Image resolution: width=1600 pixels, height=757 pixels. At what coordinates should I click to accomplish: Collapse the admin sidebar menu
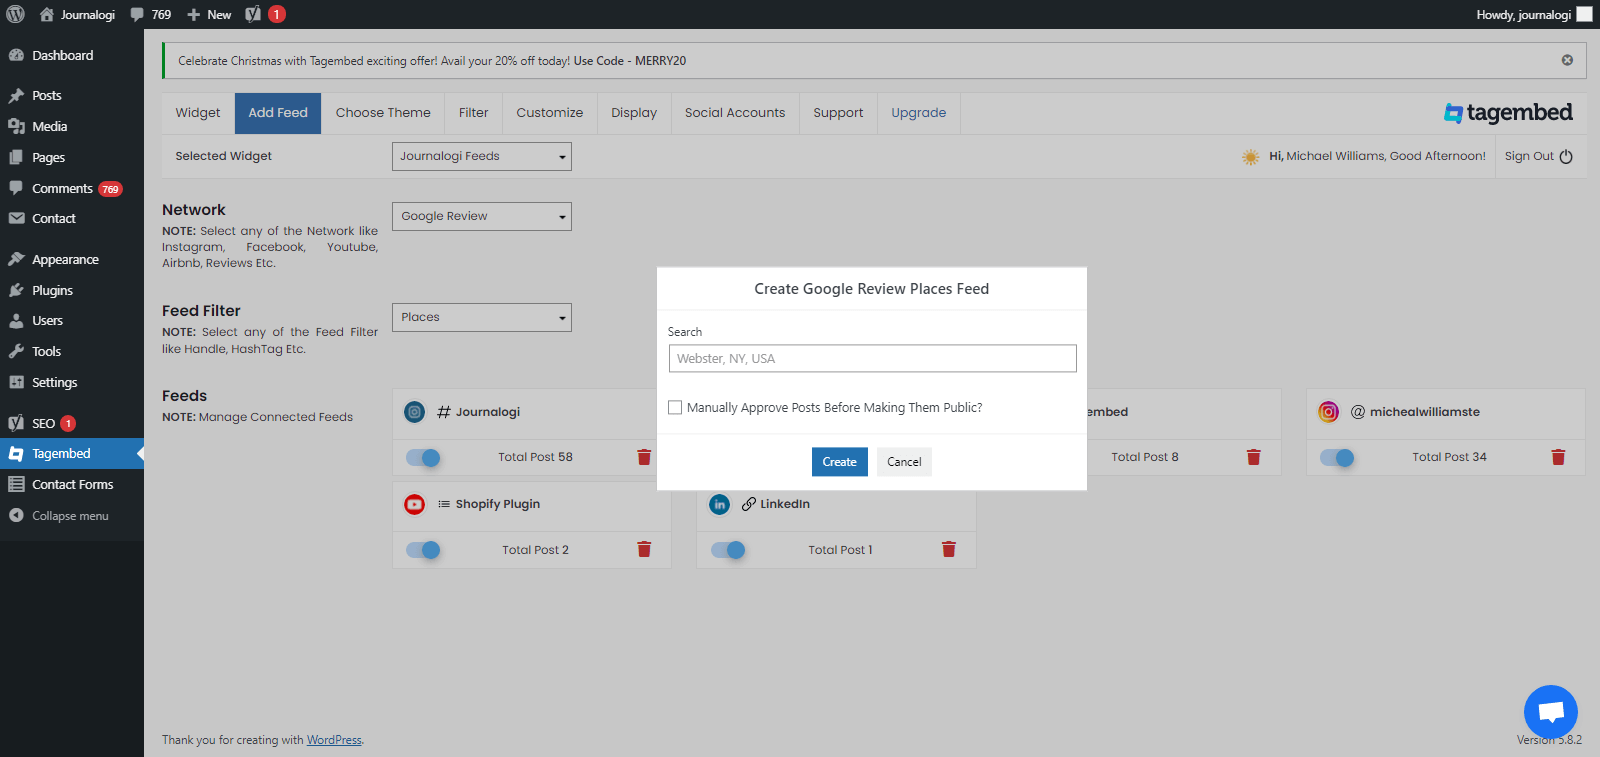tap(70, 516)
